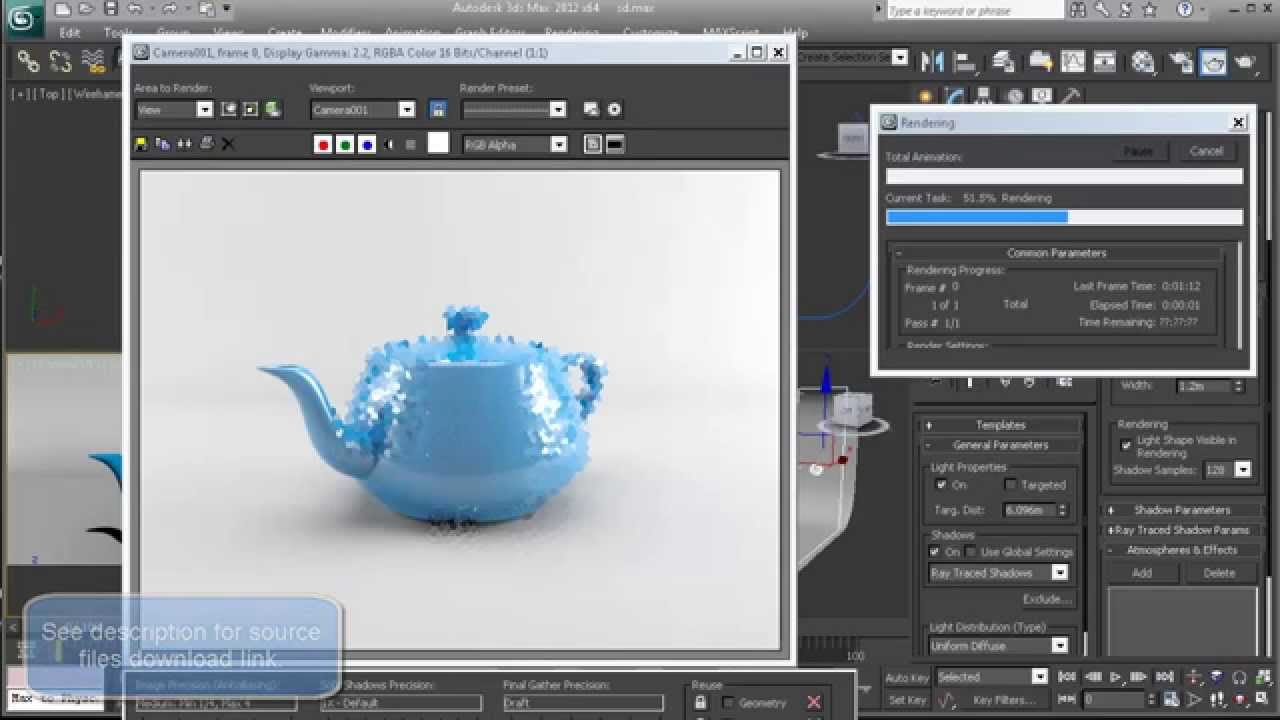This screenshot has width=1280, height=720.
Task: Click the Edit Region icon next to Area to Render
Action: 228,109
